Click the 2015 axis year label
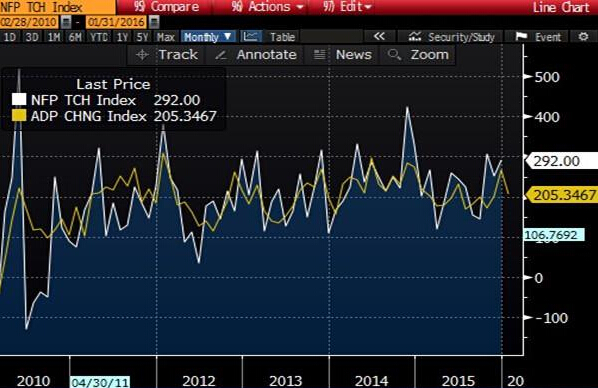 (x=458, y=381)
